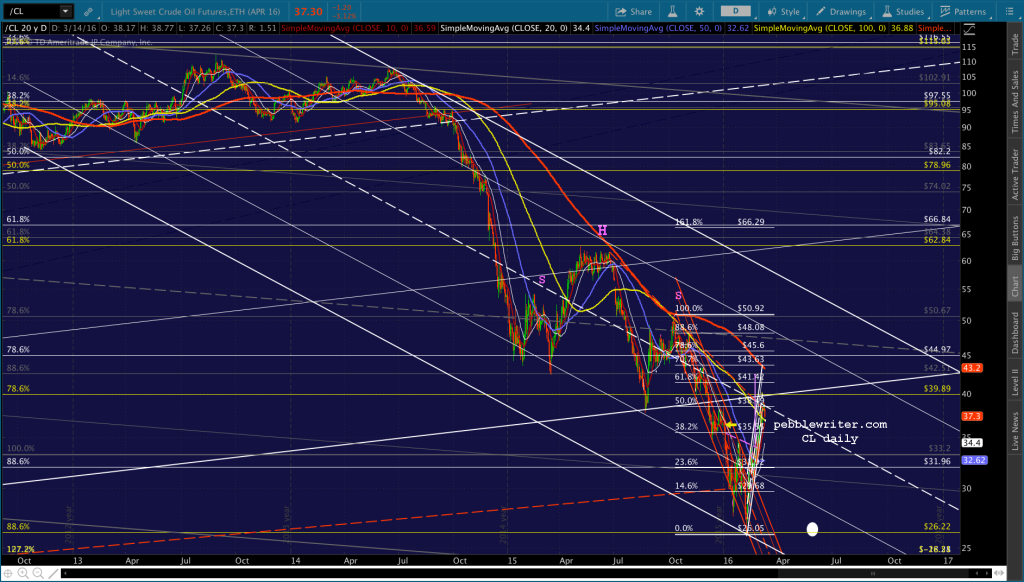1024x582 pixels.
Task: Open the D timeframe selector
Action: (735, 11)
